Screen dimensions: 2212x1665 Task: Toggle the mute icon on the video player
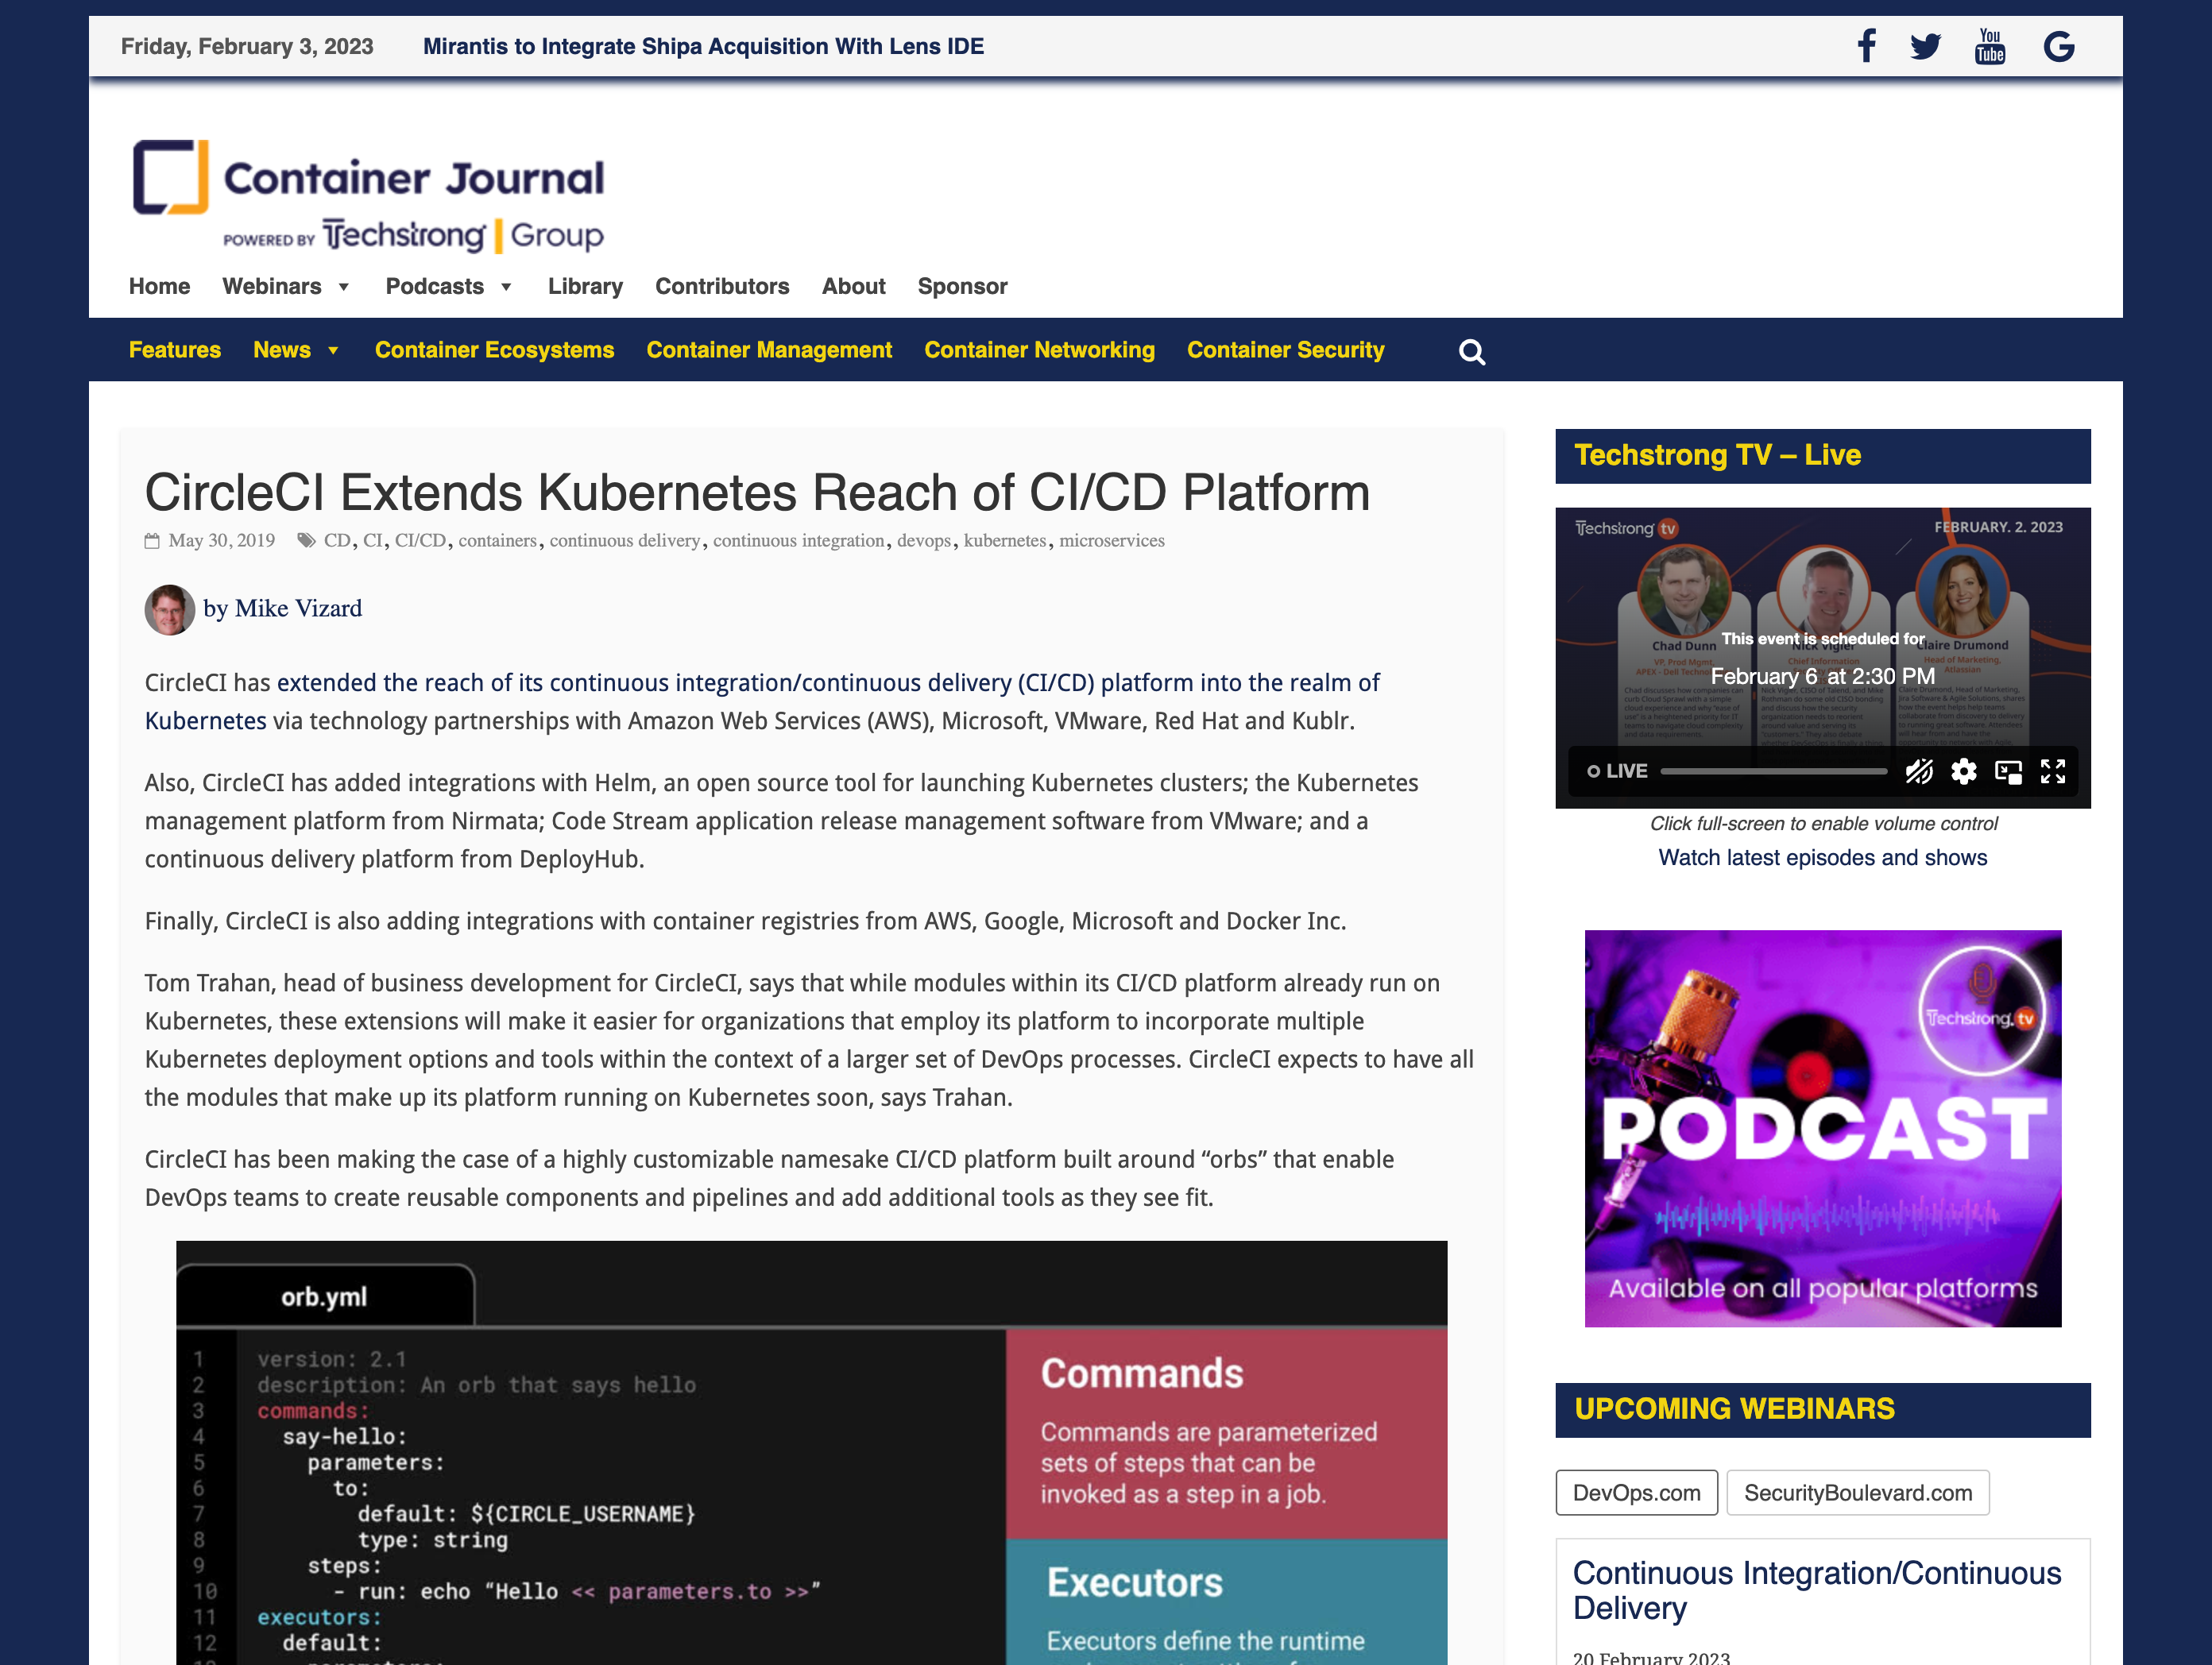1919,771
